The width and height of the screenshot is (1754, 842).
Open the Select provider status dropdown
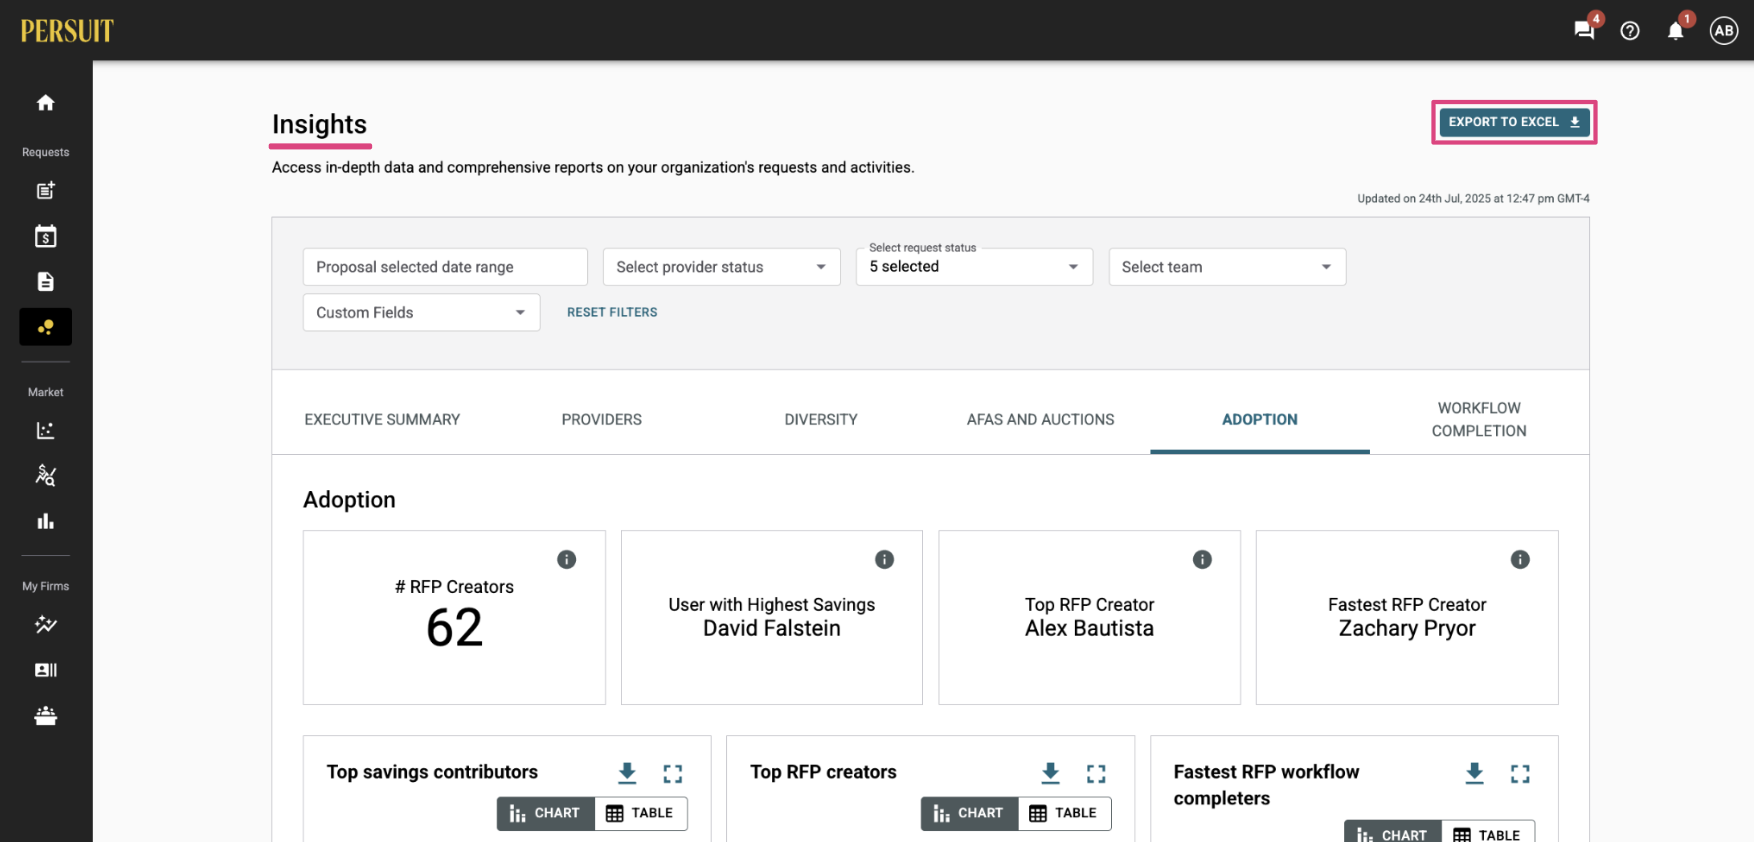click(721, 267)
